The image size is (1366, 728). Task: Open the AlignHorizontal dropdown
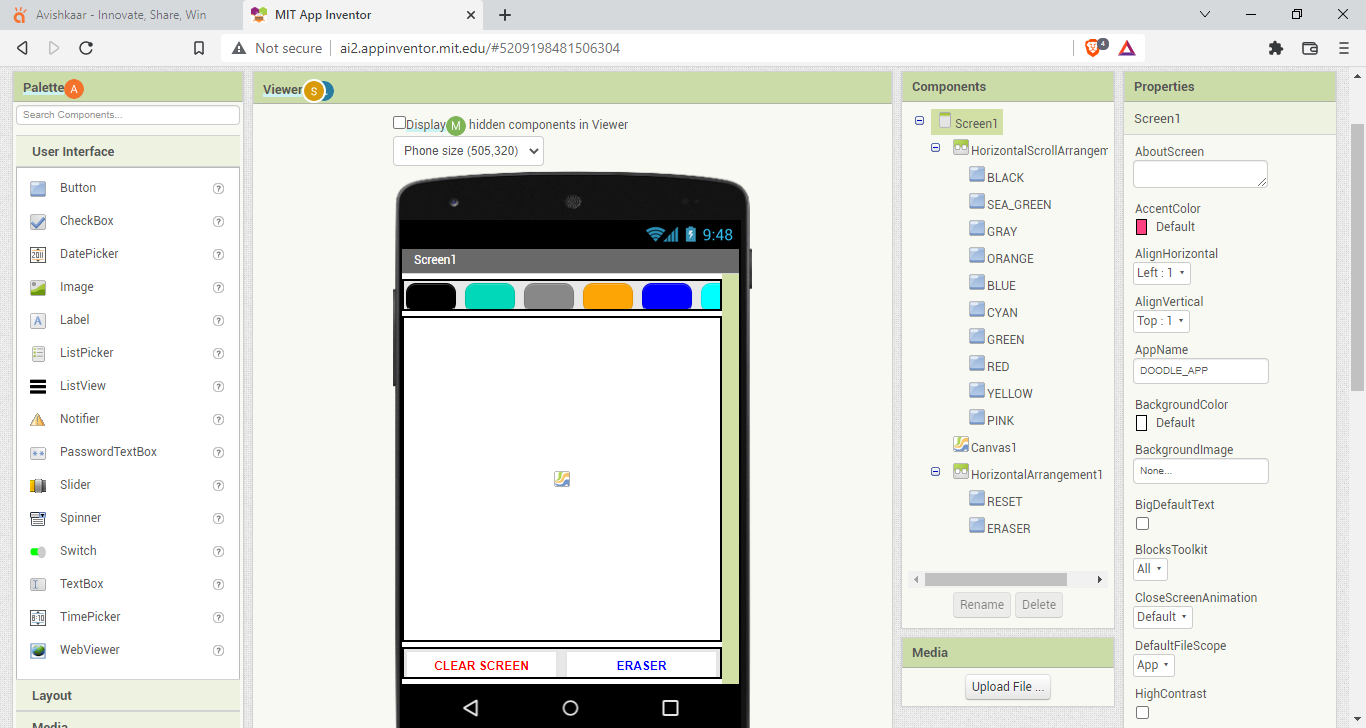pos(1161,272)
